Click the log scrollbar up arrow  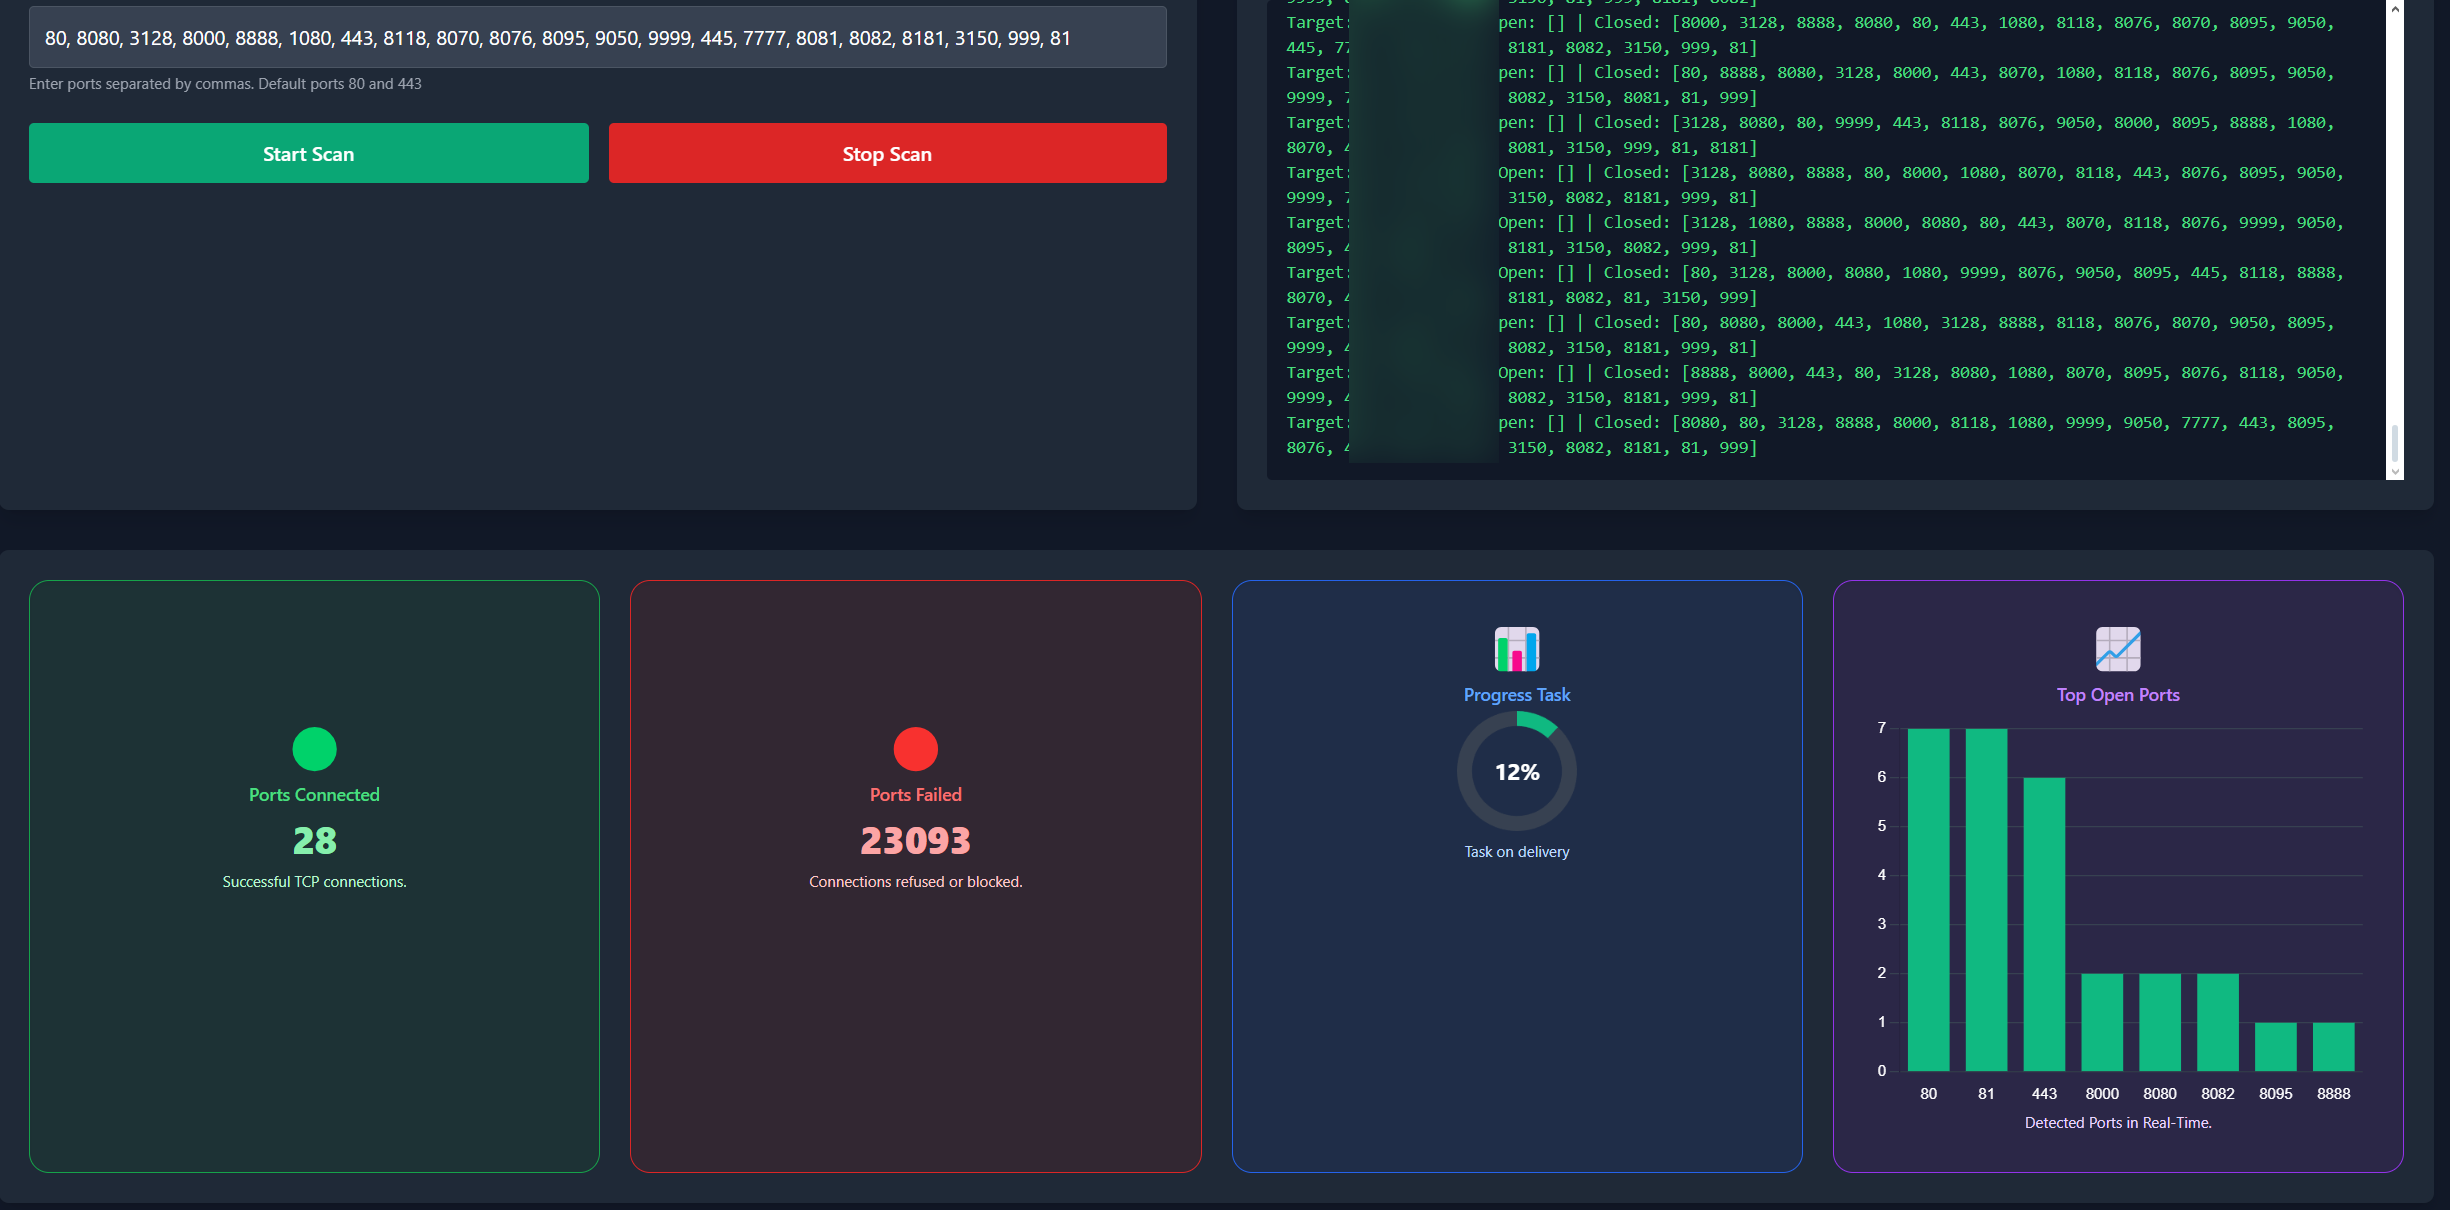click(2395, 9)
